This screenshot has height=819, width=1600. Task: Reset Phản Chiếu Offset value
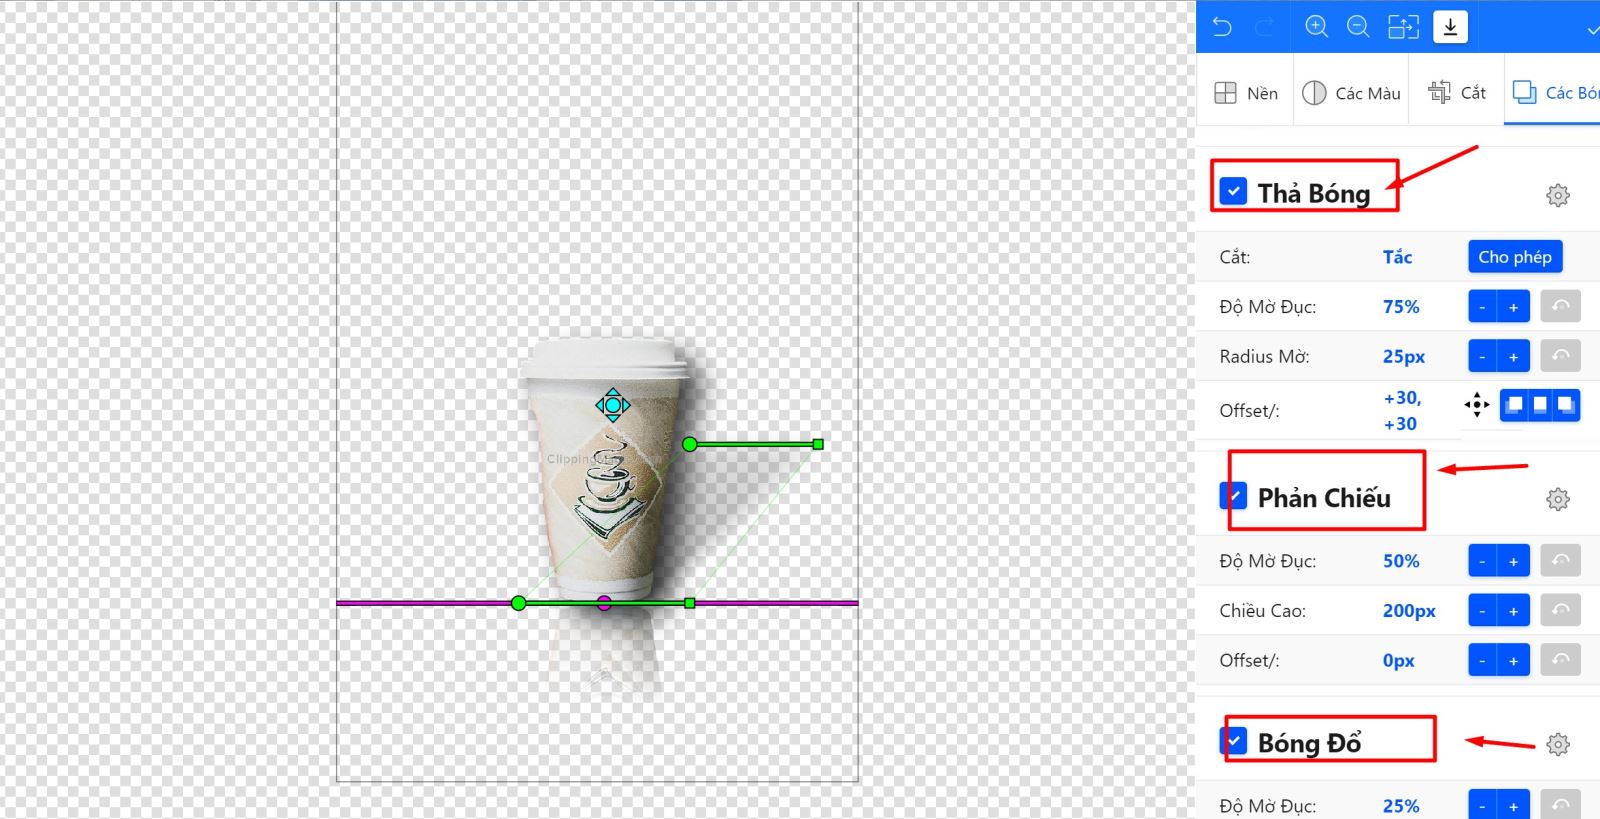pos(1560,660)
